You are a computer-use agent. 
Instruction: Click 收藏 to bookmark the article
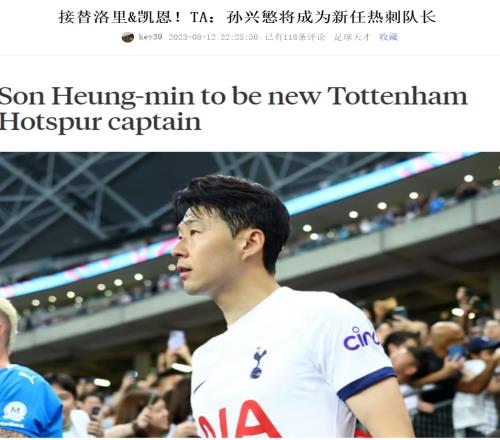coord(388,37)
